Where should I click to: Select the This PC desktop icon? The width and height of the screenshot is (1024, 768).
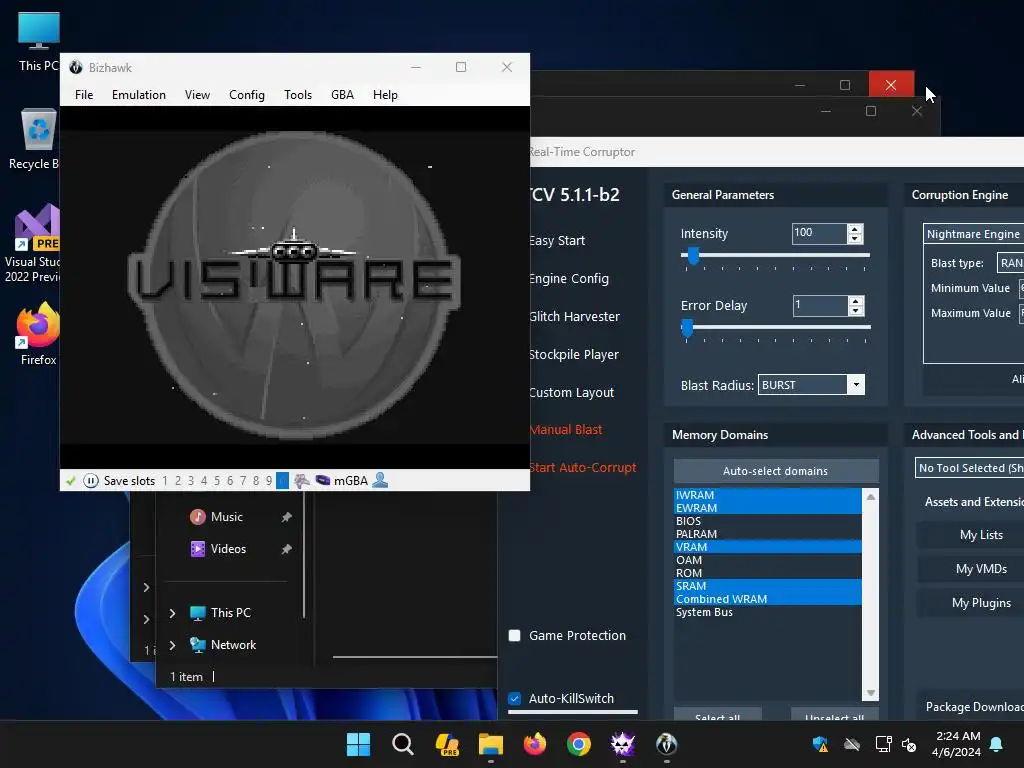pyautogui.click(x=38, y=42)
